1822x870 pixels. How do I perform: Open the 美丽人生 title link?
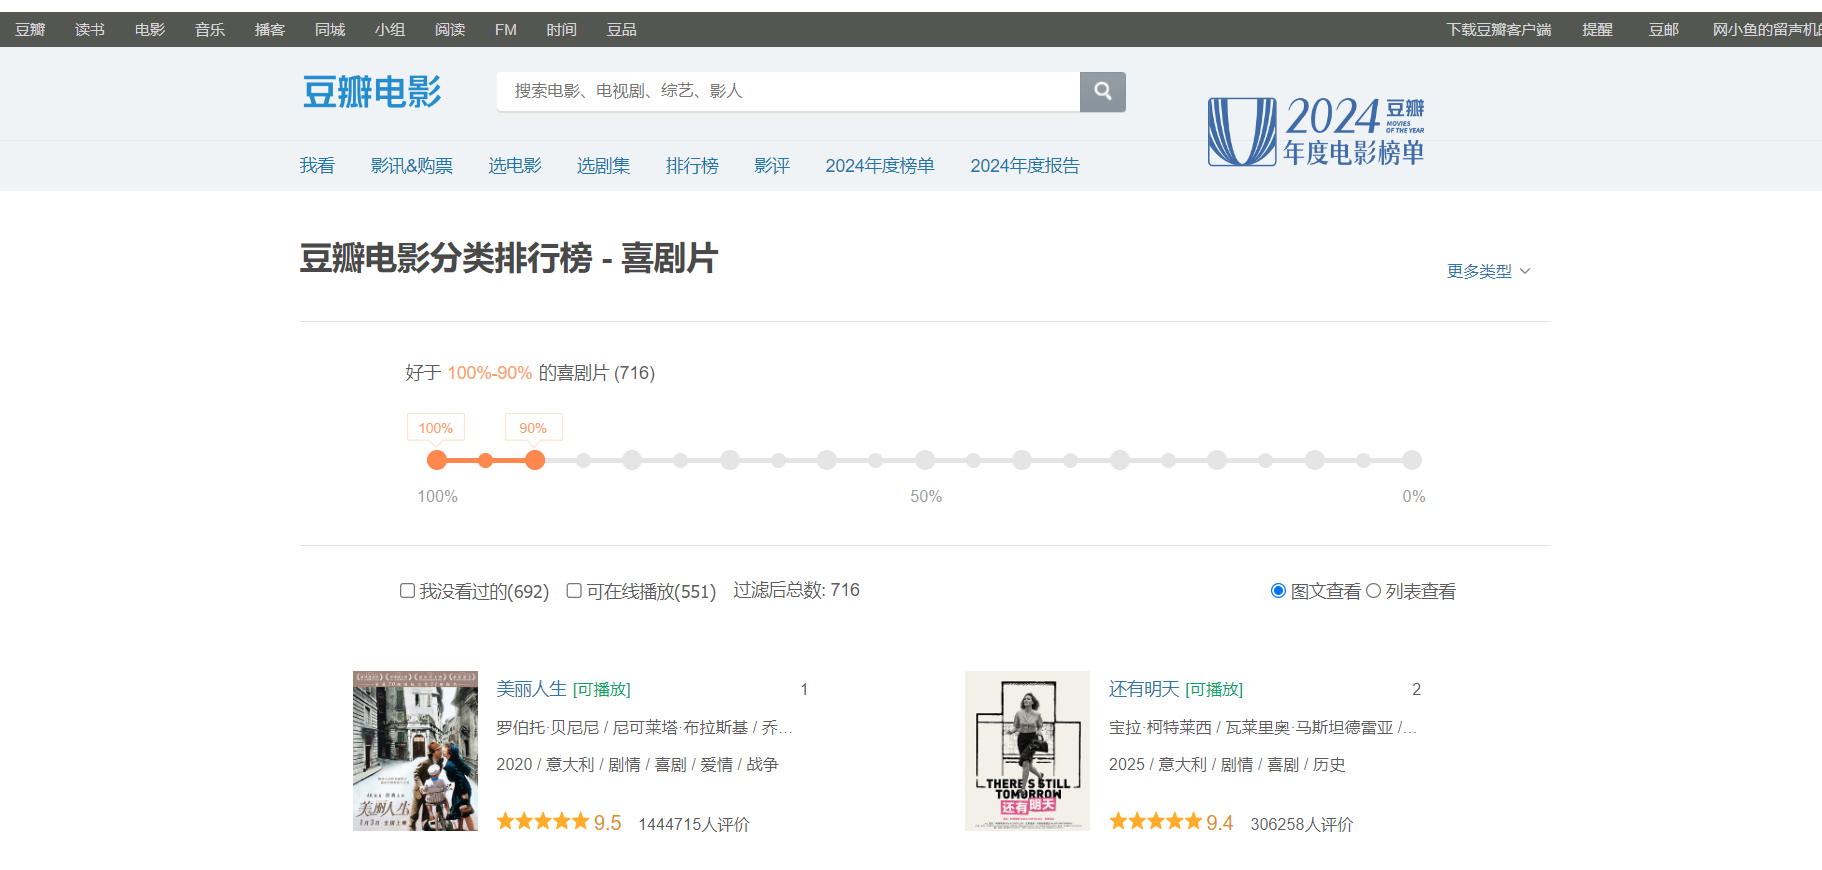pos(532,689)
